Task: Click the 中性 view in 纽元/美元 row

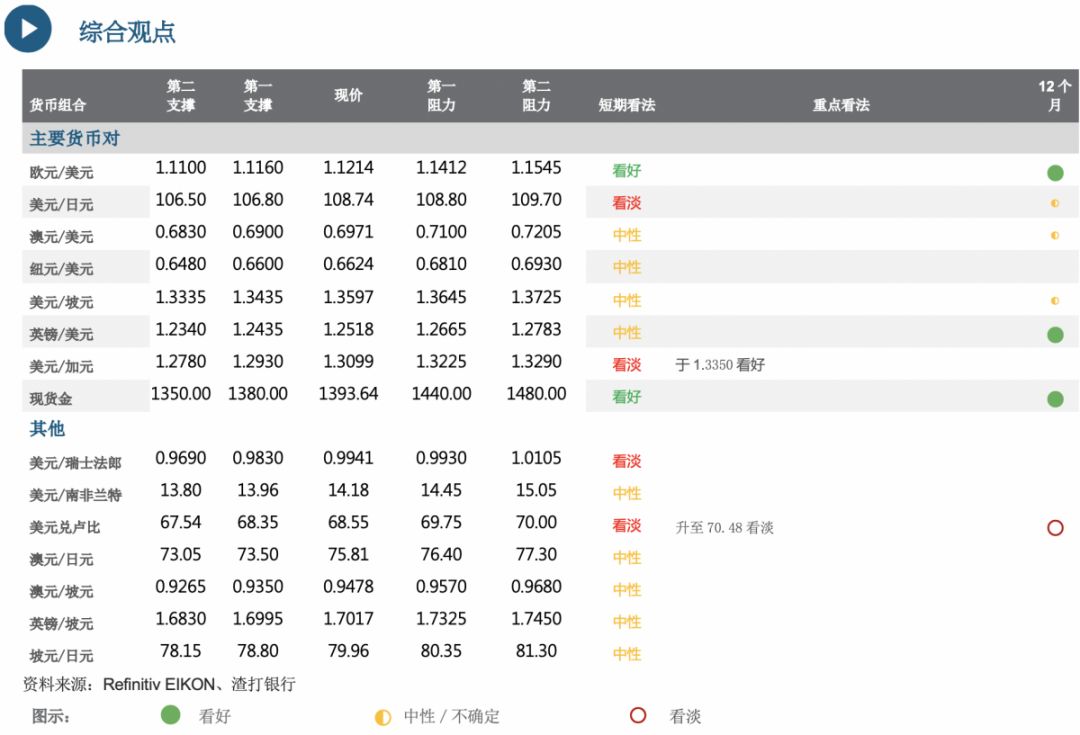Action: [x=627, y=267]
